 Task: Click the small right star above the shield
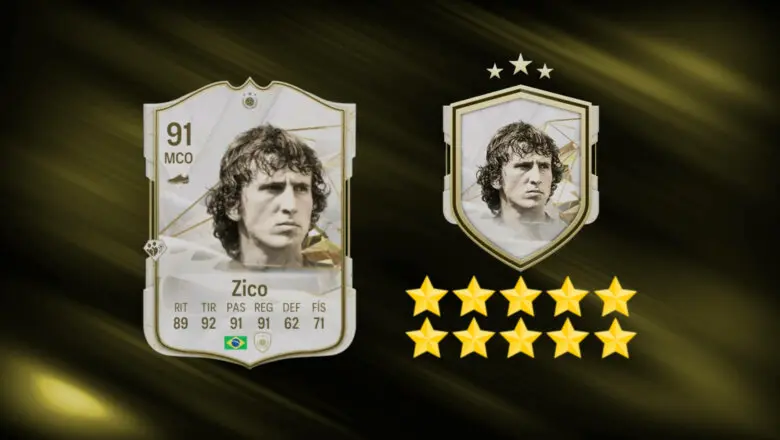tap(545, 71)
